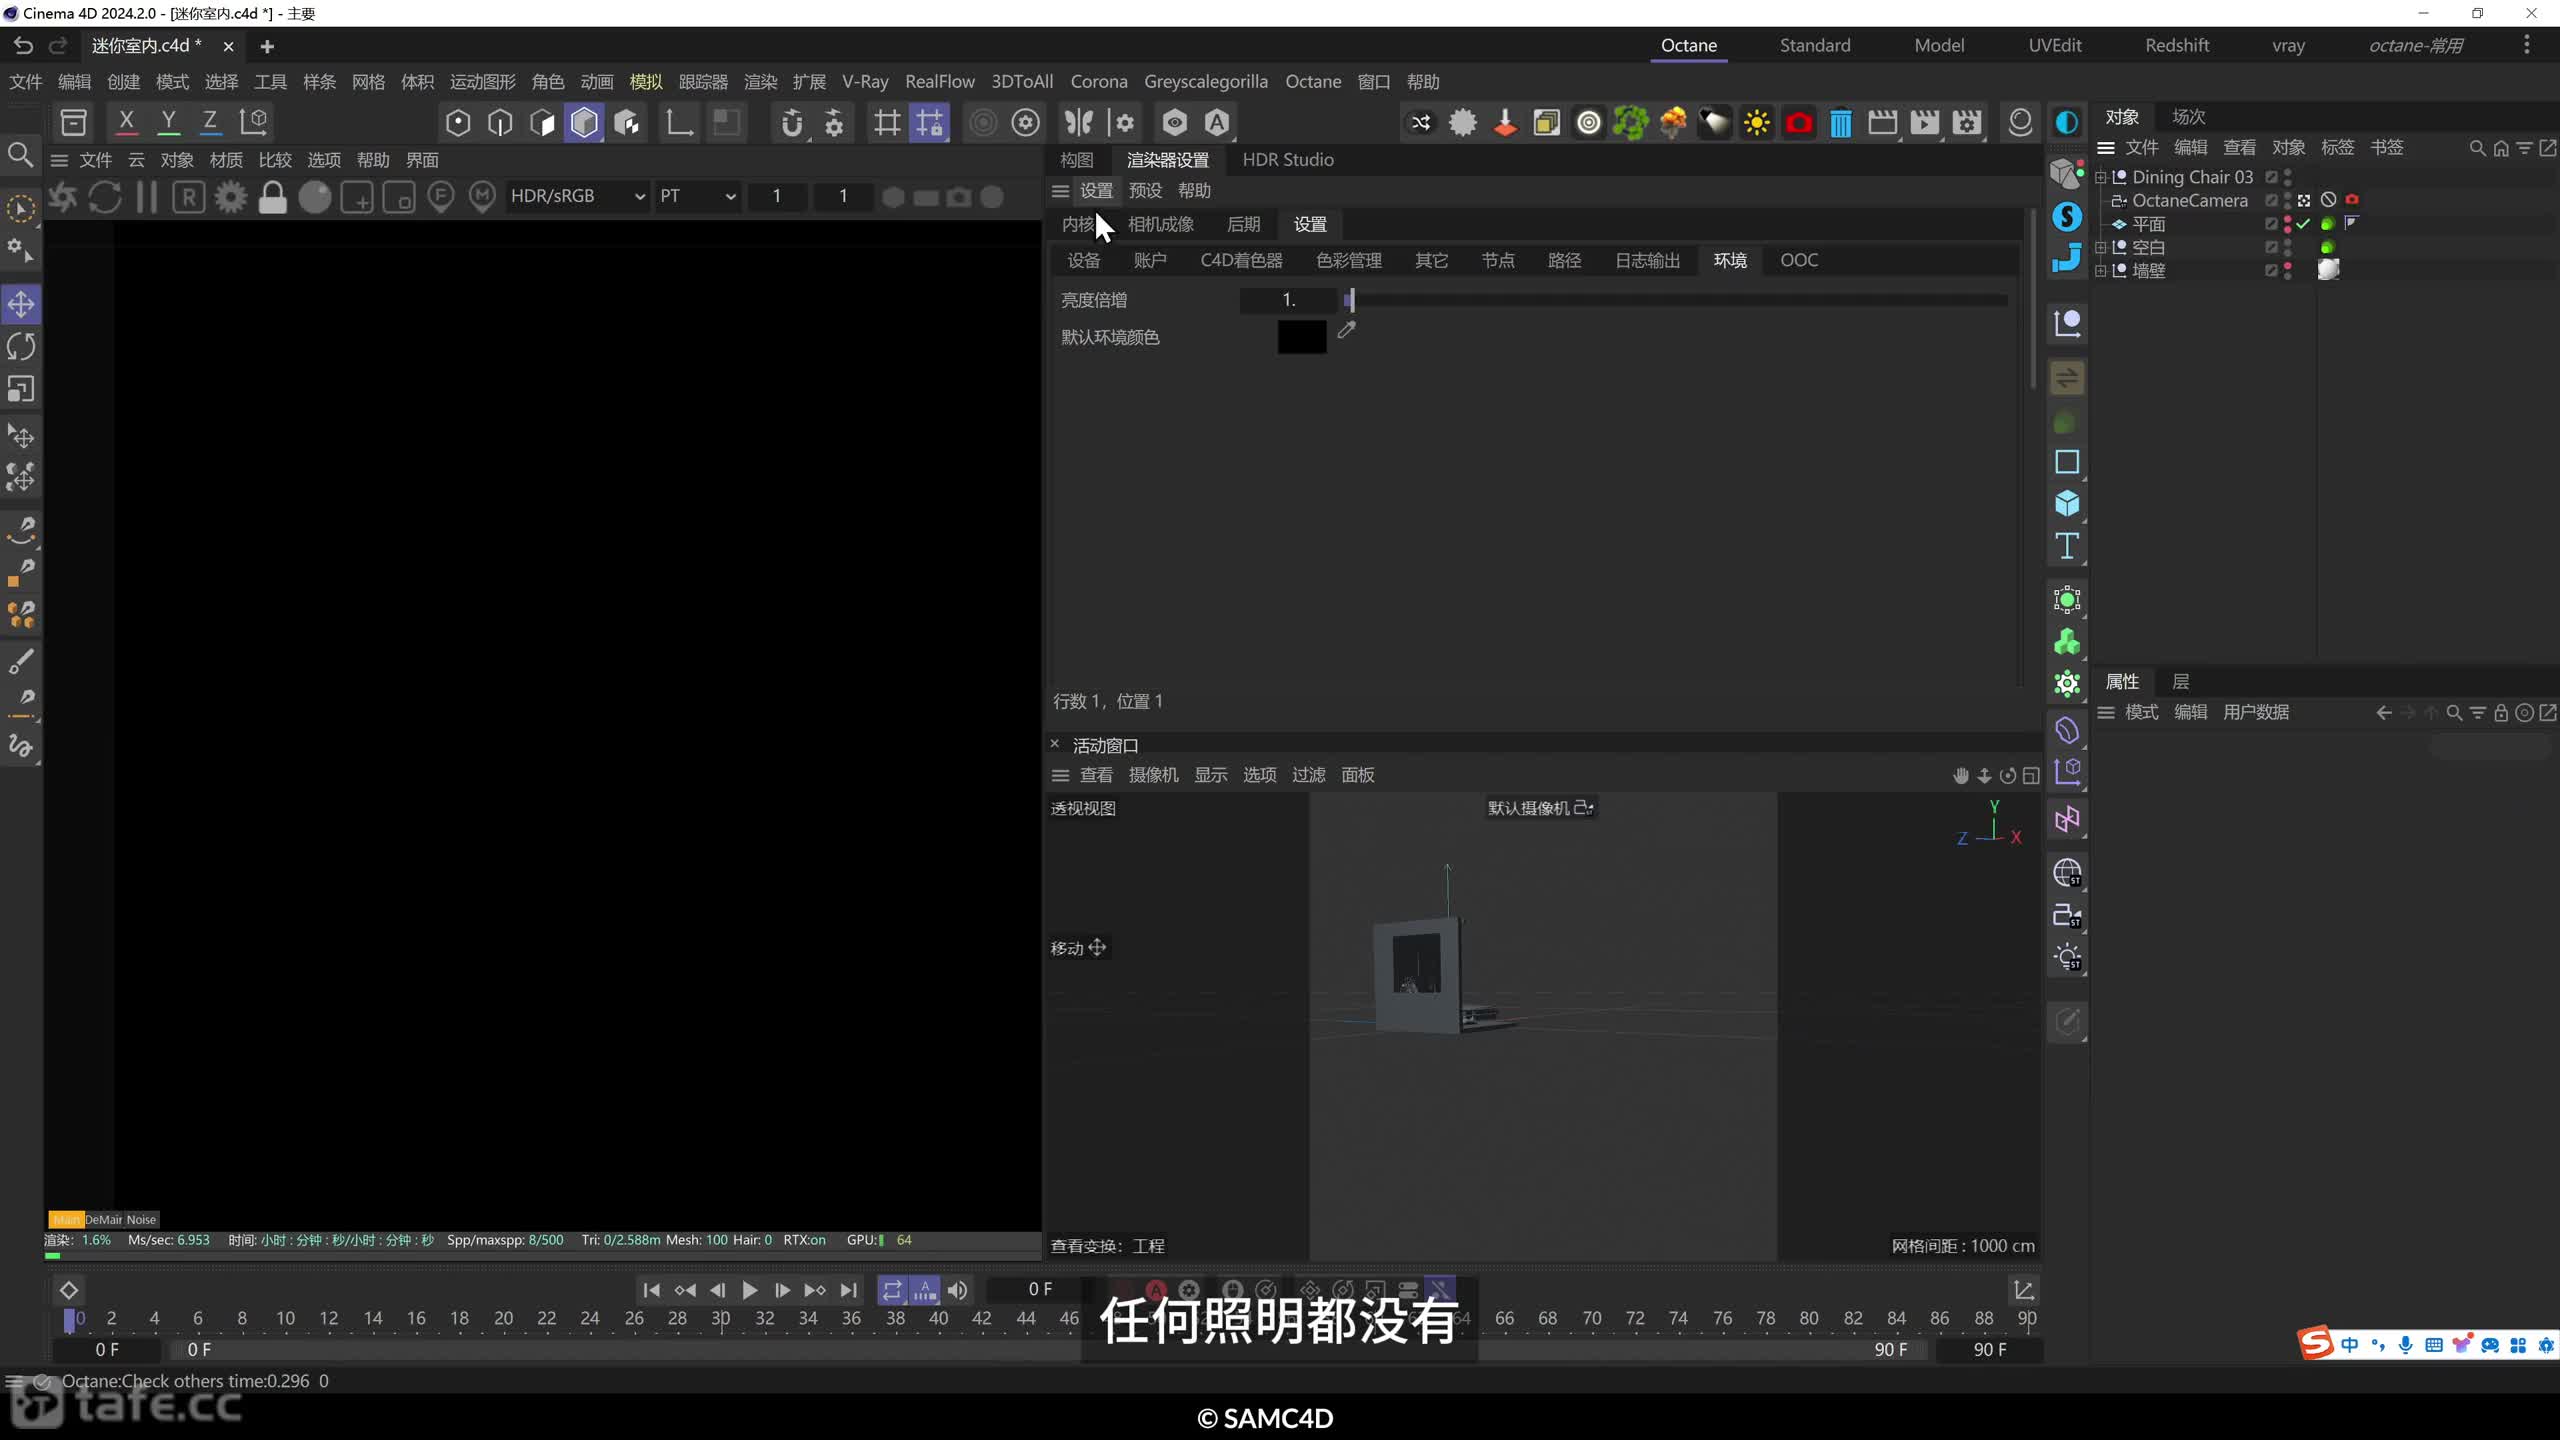Image resolution: width=2560 pixels, height=1440 pixels.
Task: Click the Octane daylight sun icon
Action: pos(1757,123)
